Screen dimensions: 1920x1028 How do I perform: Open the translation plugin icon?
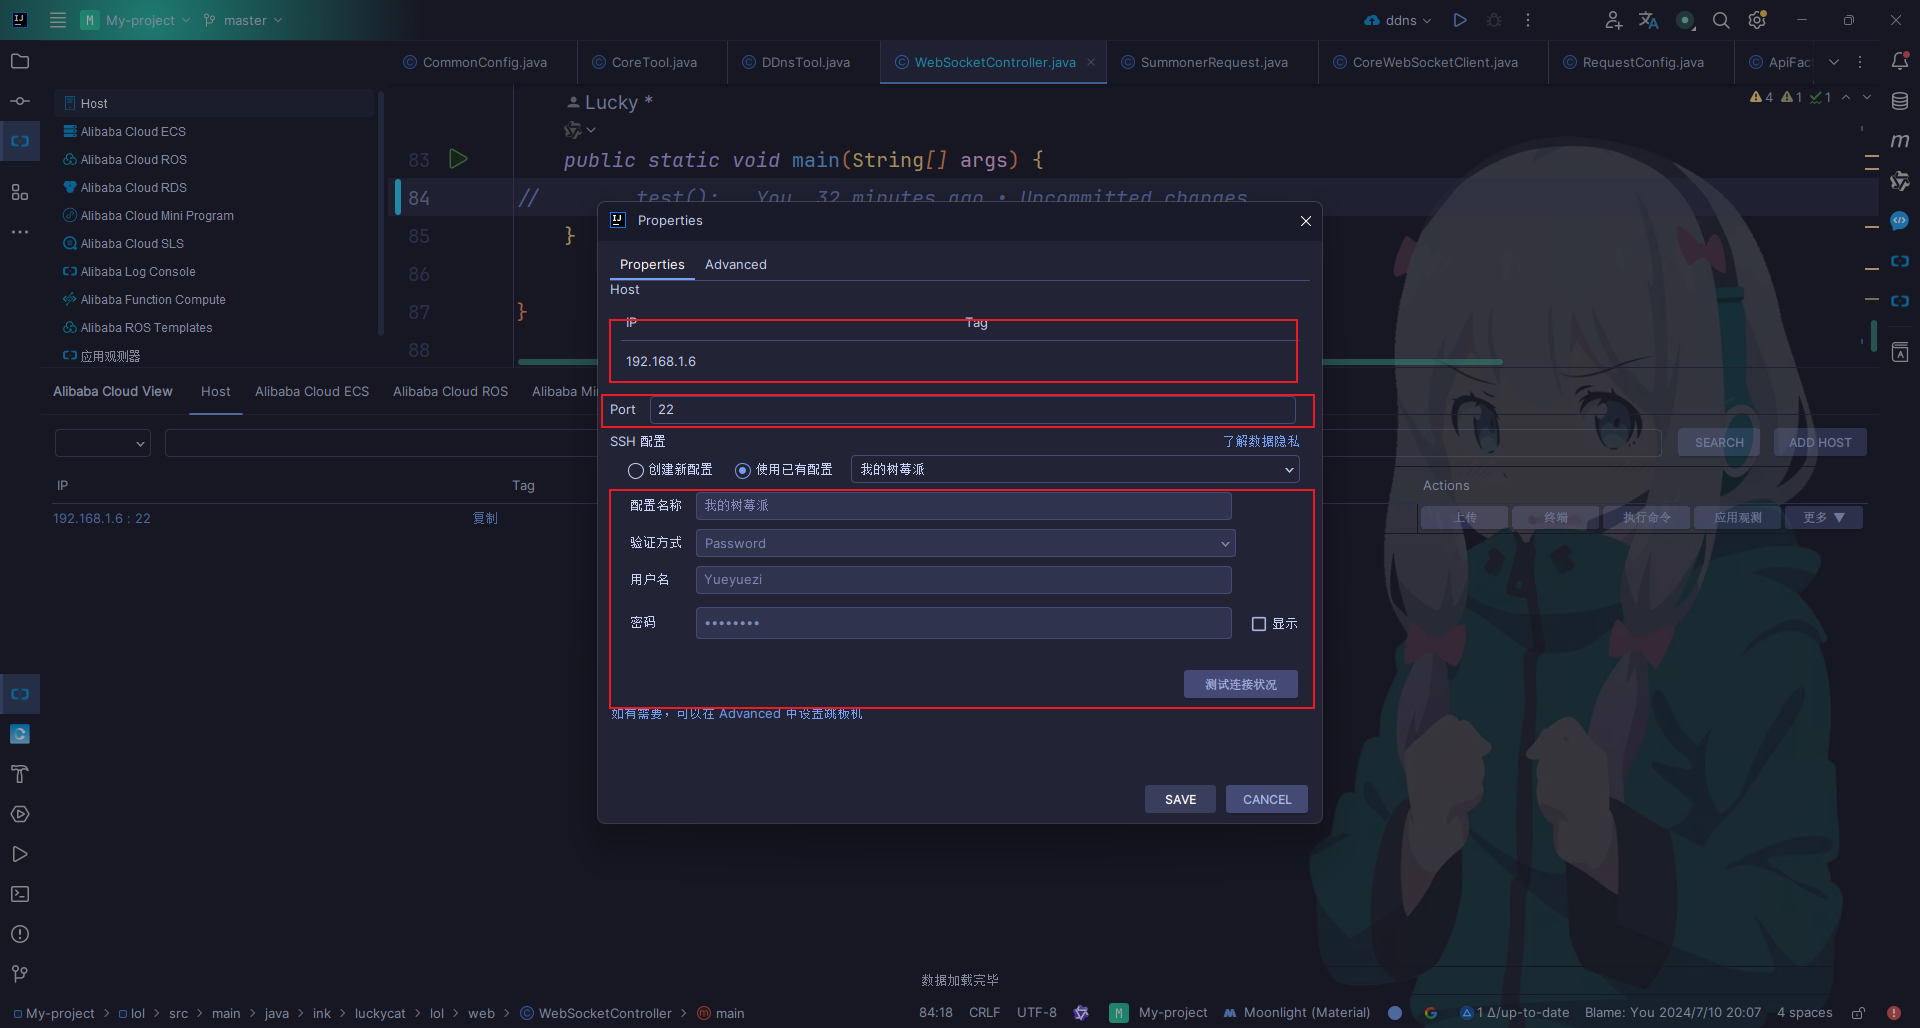click(x=1648, y=20)
